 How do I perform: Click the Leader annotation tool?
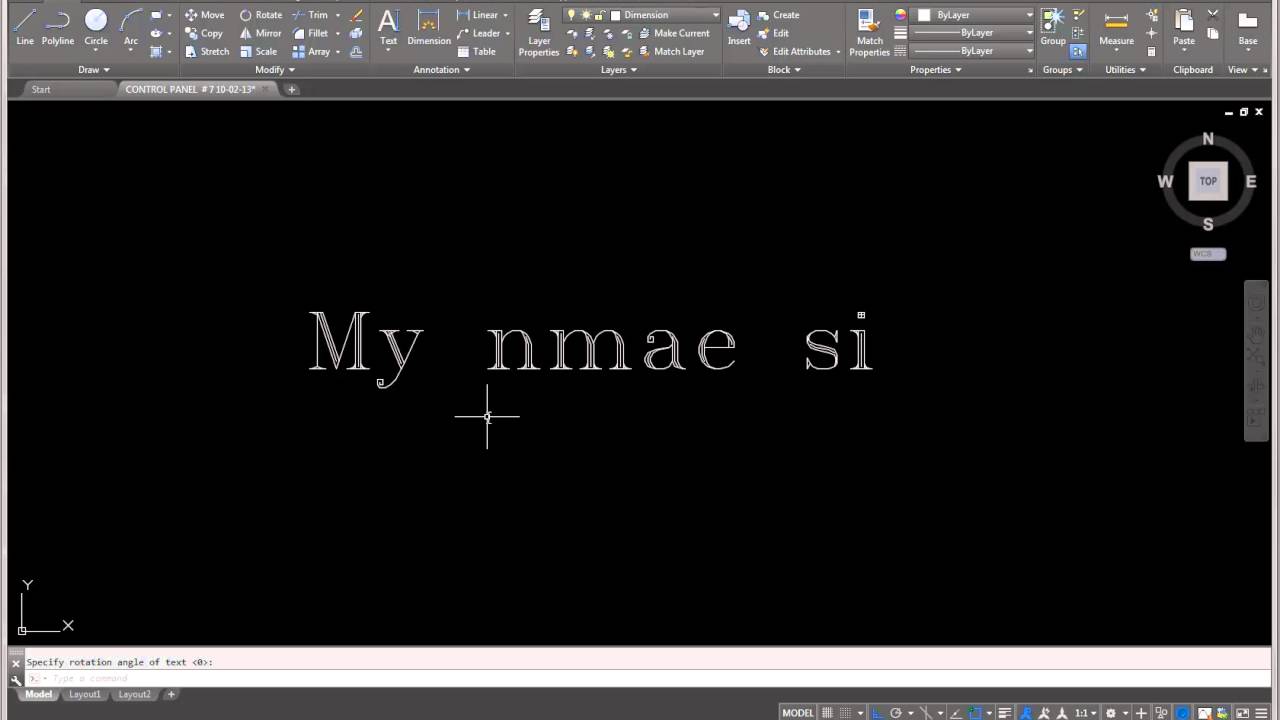pyautogui.click(x=479, y=33)
